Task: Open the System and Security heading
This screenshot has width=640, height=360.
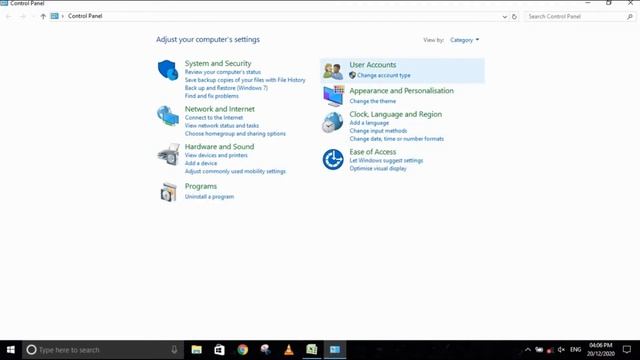Action: tap(218, 63)
